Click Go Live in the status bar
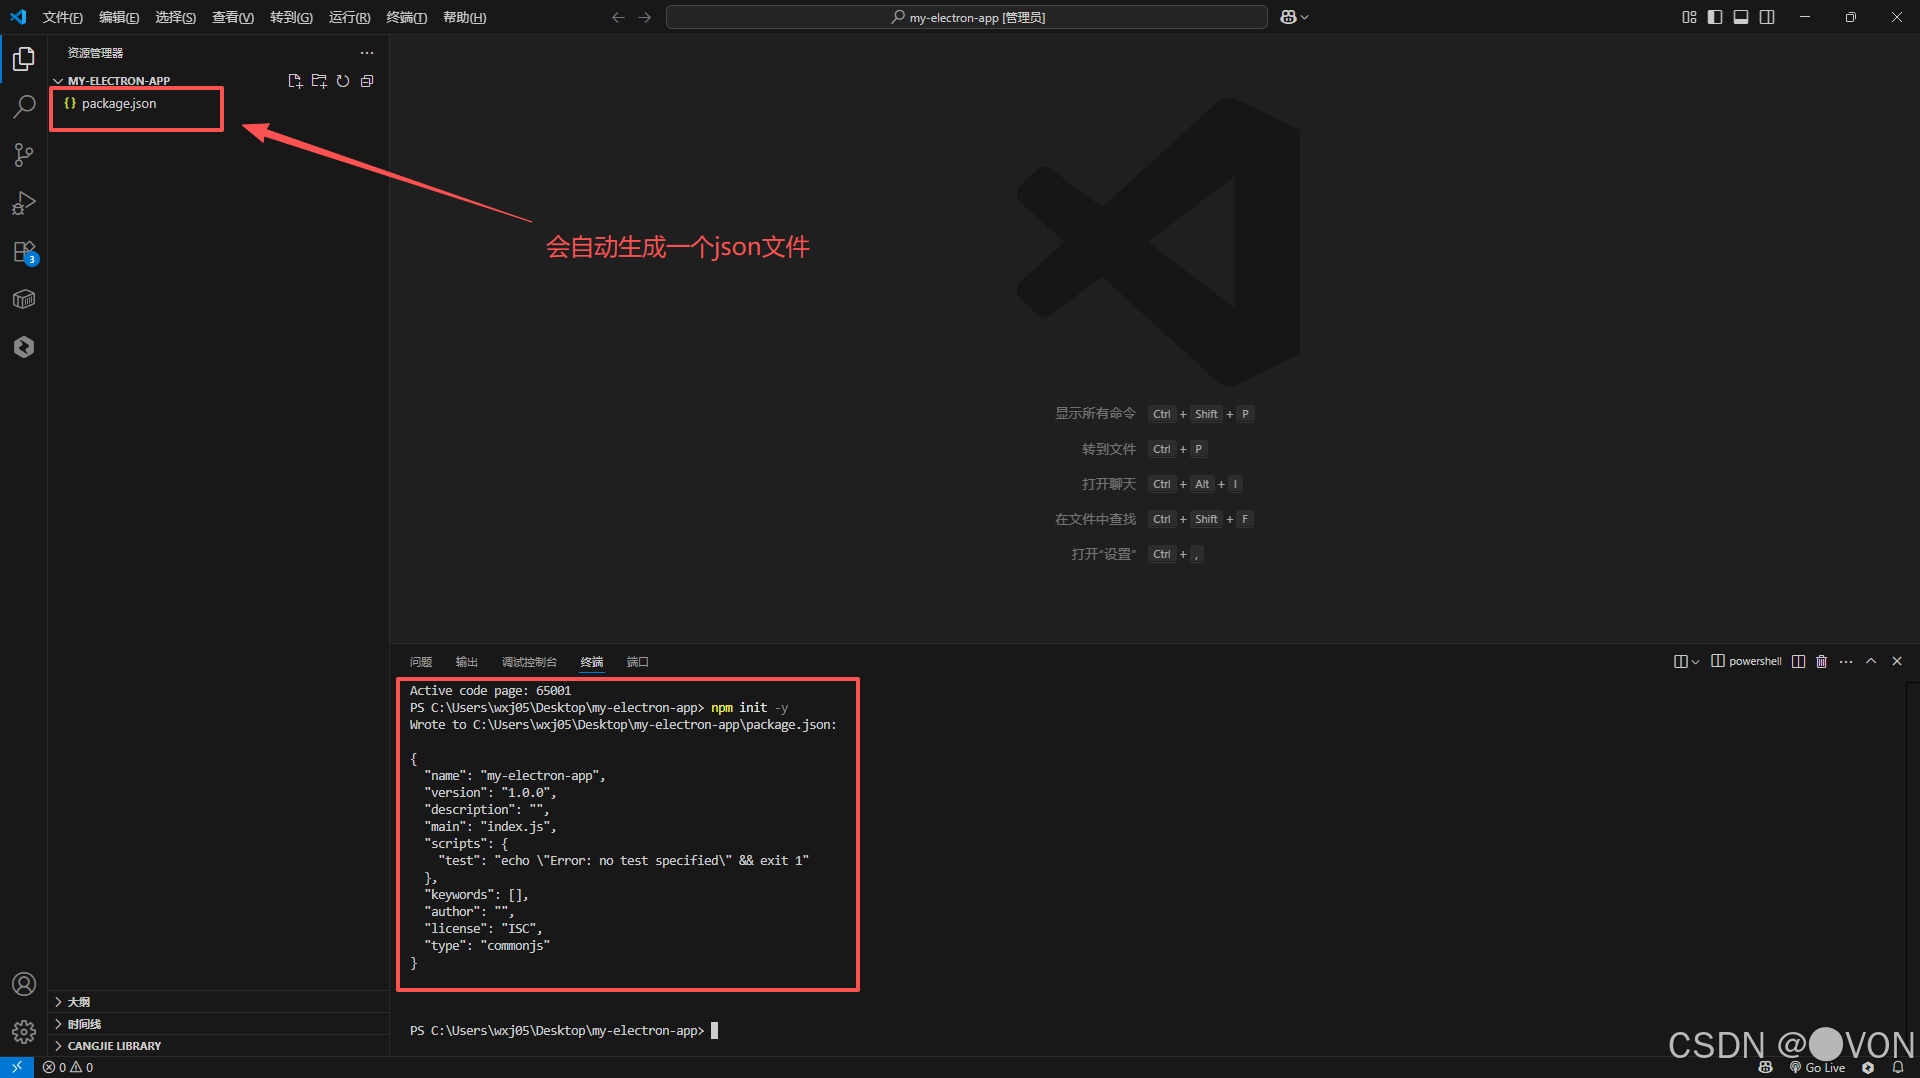The height and width of the screenshot is (1078, 1920). [x=1818, y=1067]
